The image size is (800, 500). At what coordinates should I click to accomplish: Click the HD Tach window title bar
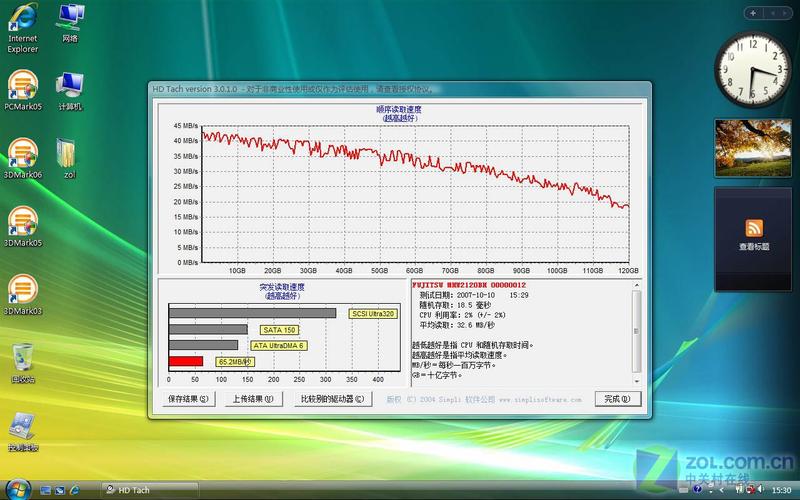tap(399, 89)
